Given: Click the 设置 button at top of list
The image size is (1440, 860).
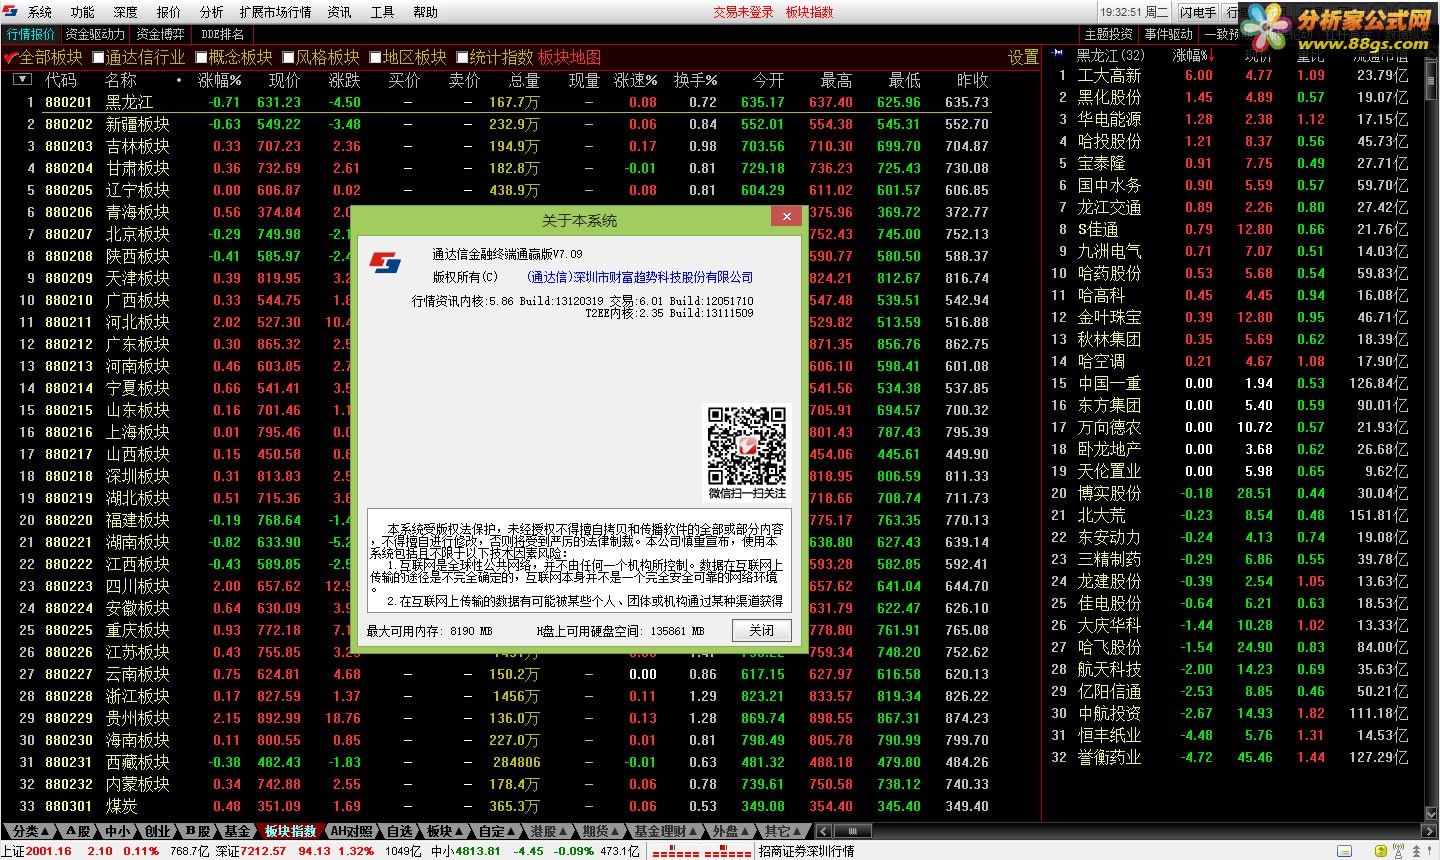Looking at the screenshot, I should [x=1023, y=57].
